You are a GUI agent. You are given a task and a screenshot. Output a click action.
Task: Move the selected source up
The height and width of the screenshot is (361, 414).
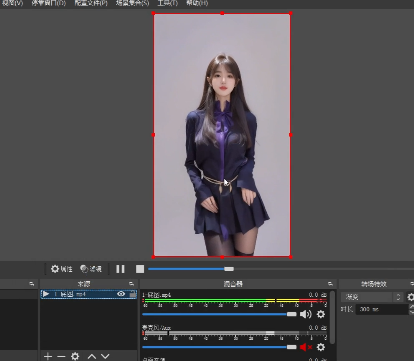pyautogui.click(x=92, y=356)
